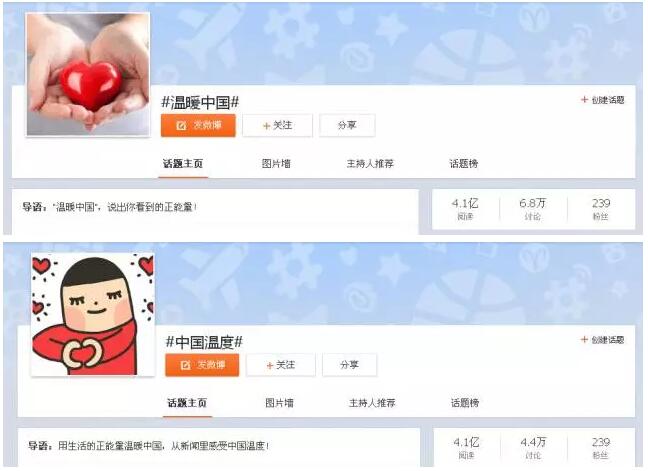Select 话题主页 tab under #温暖中国#
The height and width of the screenshot is (471, 648).
coord(183,164)
